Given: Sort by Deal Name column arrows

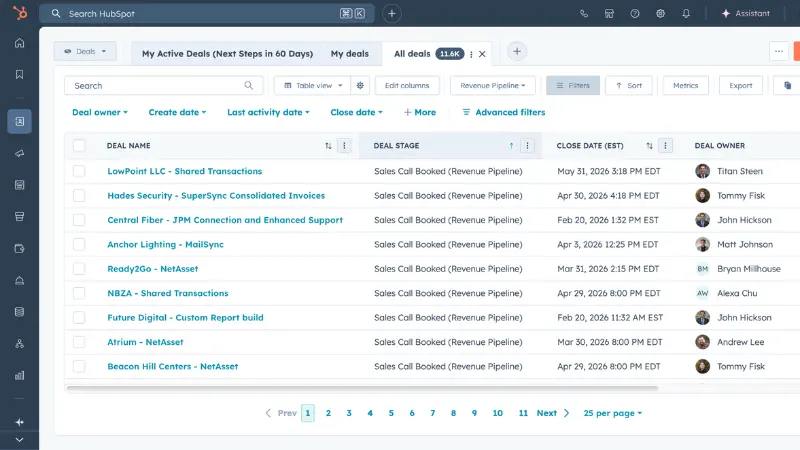Looking at the screenshot, I should [x=328, y=146].
